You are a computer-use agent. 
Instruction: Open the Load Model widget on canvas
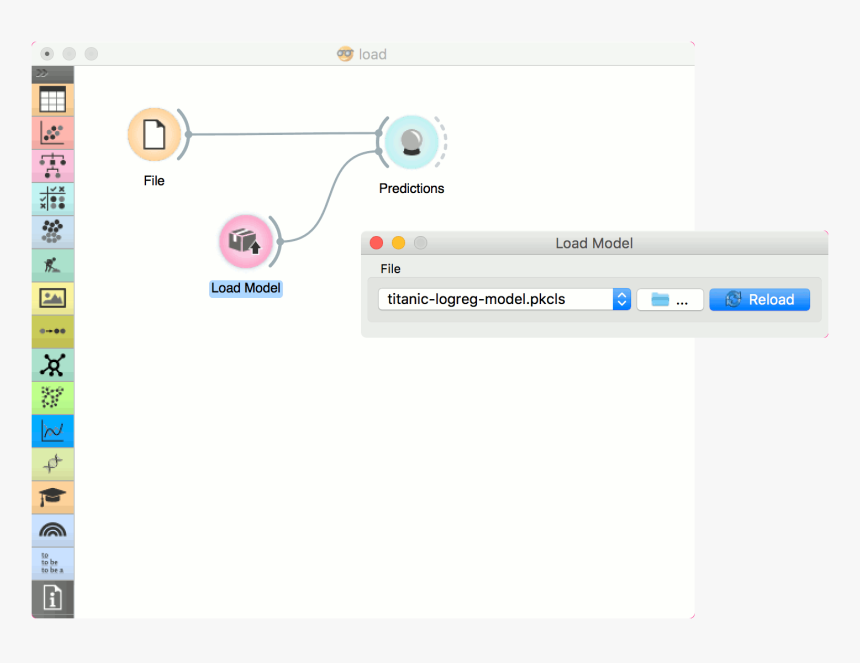246,241
